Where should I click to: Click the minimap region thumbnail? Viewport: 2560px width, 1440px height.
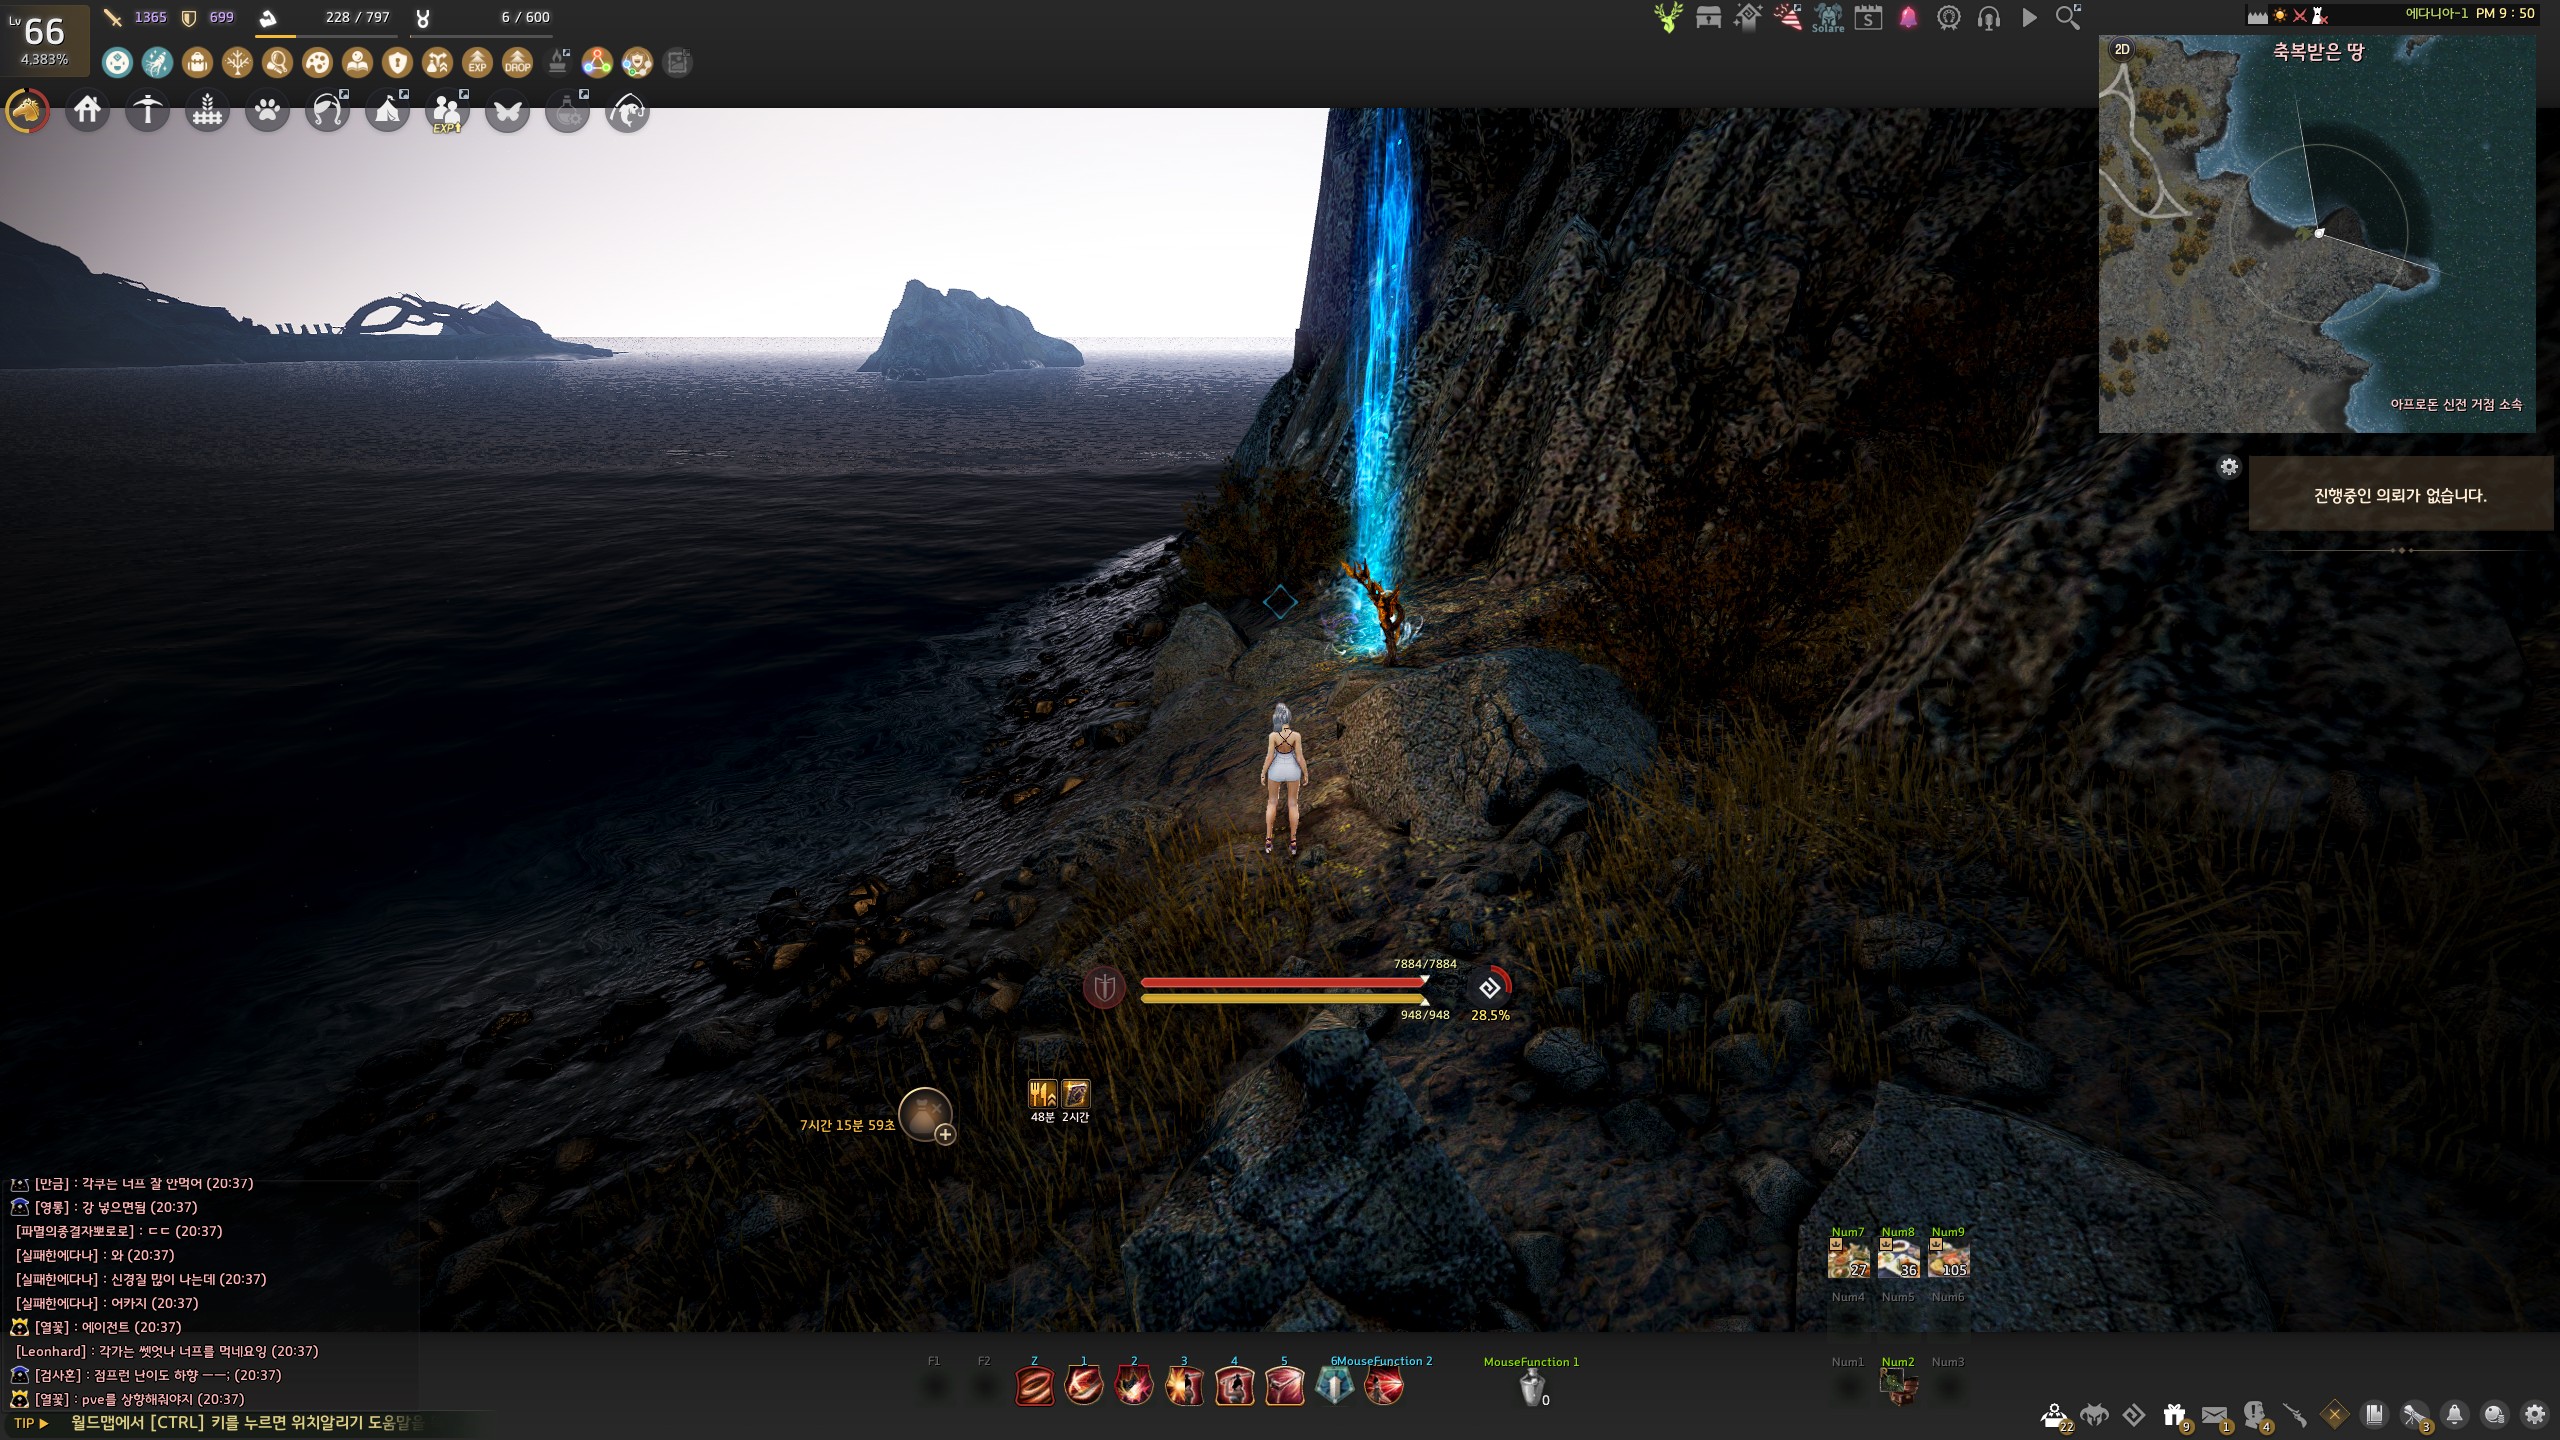pyautogui.click(x=2317, y=234)
